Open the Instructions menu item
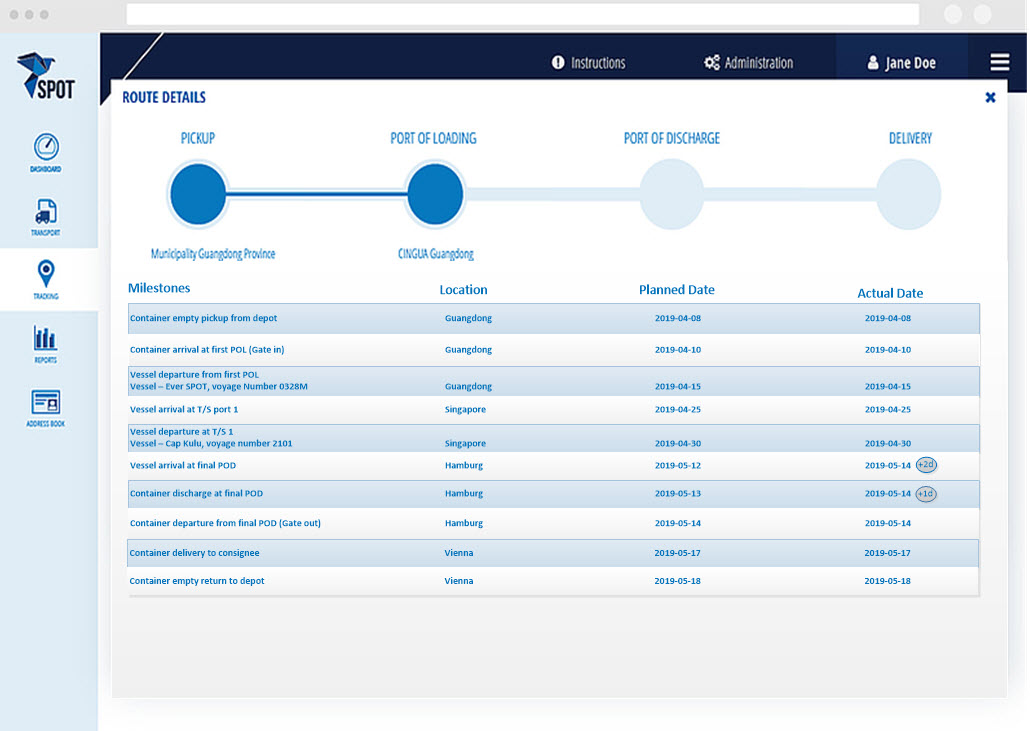 click(x=588, y=63)
